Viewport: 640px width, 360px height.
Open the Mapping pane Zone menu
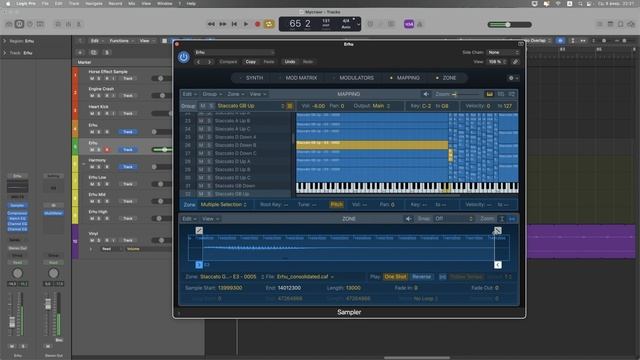pyautogui.click(x=236, y=94)
